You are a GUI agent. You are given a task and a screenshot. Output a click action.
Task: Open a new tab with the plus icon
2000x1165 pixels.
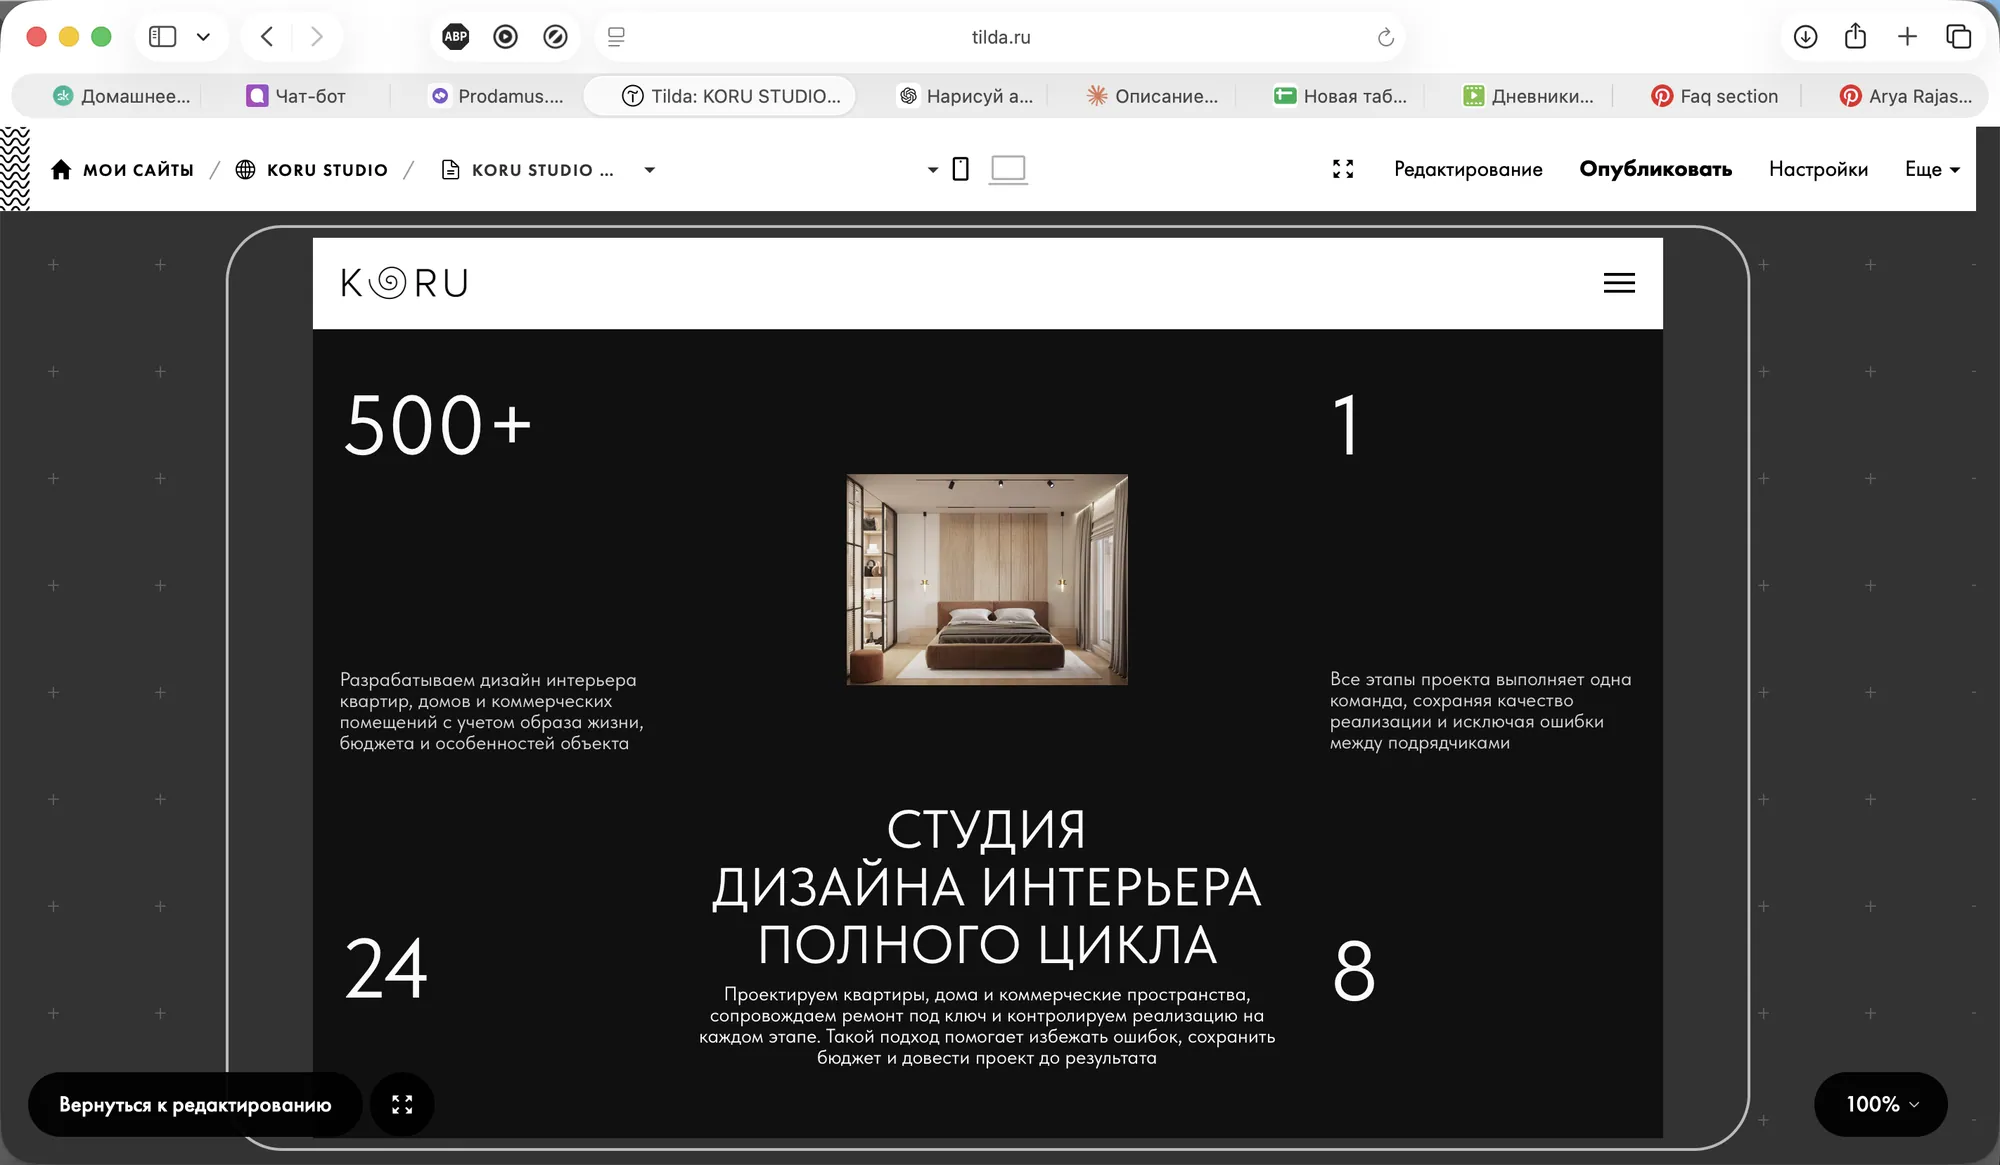(1907, 37)
